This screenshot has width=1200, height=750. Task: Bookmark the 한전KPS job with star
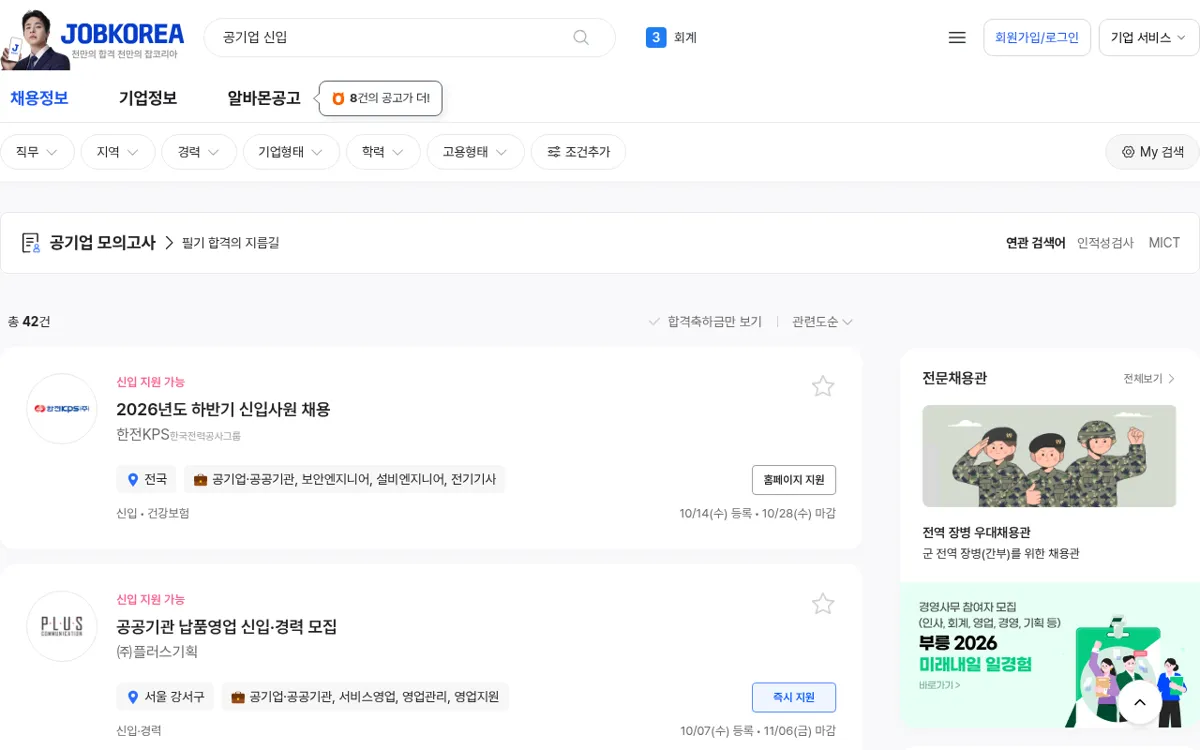823,386
